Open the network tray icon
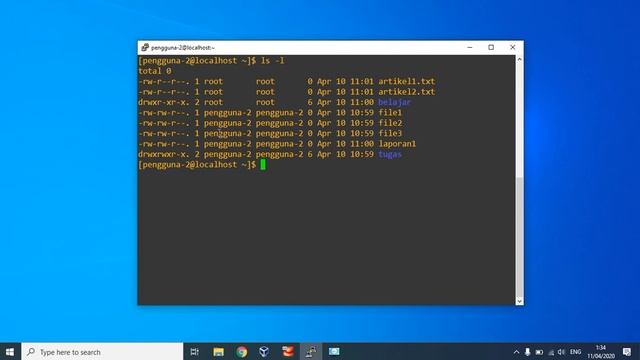Viewport: 640px width, 360px height. [551, 352]
